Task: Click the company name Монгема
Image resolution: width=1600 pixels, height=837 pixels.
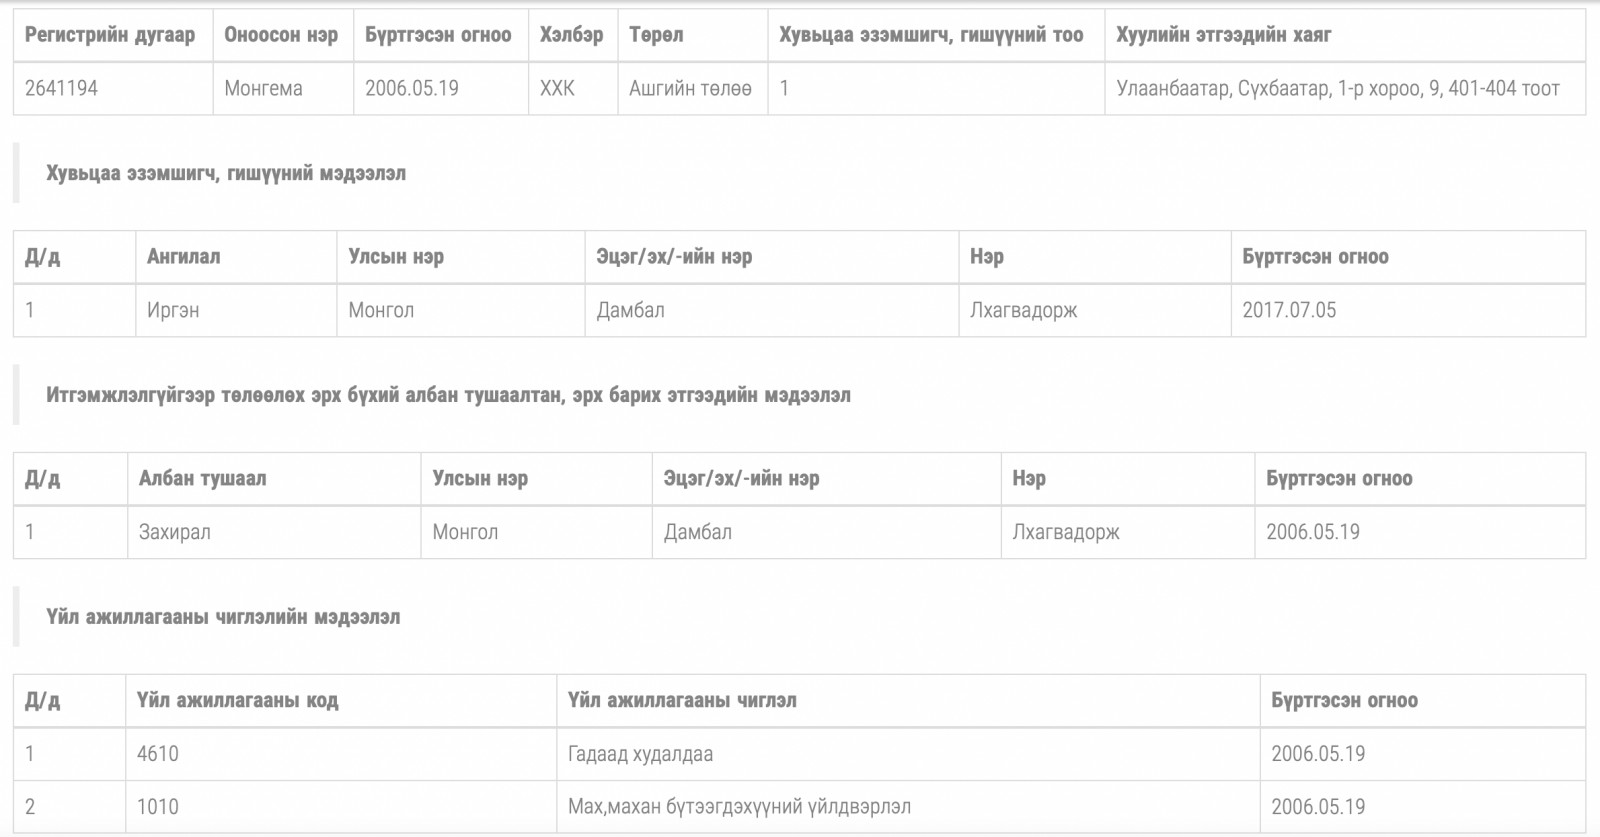Action: [263, 89]
